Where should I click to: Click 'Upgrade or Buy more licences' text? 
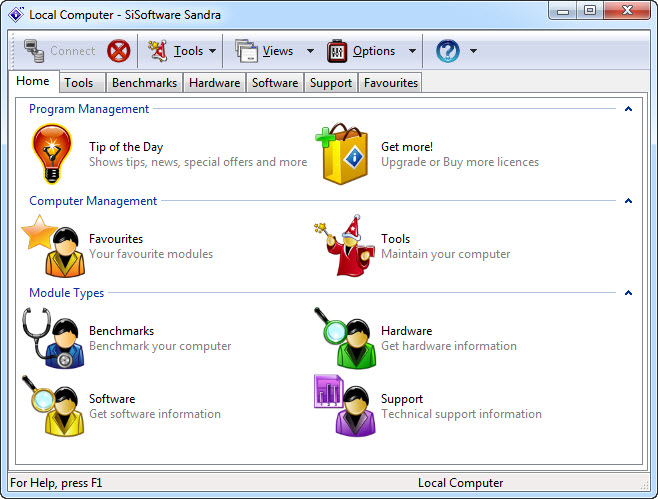click(x=460, y=162)
